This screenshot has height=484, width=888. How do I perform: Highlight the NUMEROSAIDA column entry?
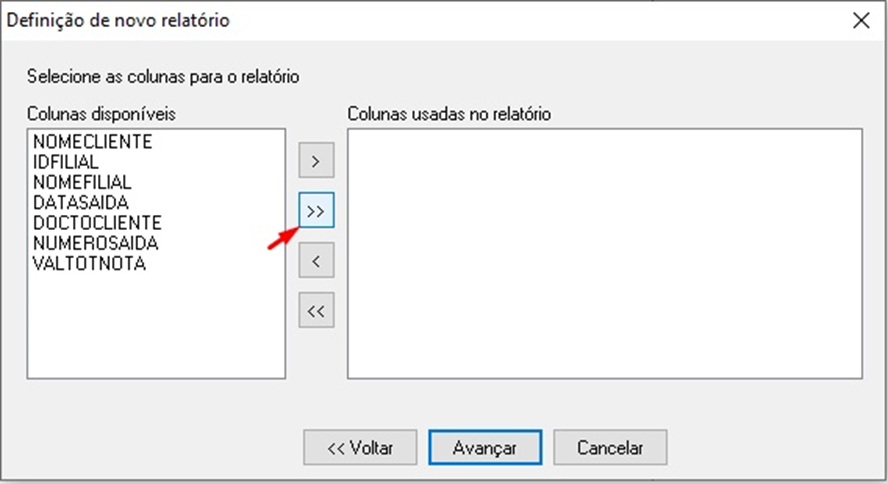[95, 243]
